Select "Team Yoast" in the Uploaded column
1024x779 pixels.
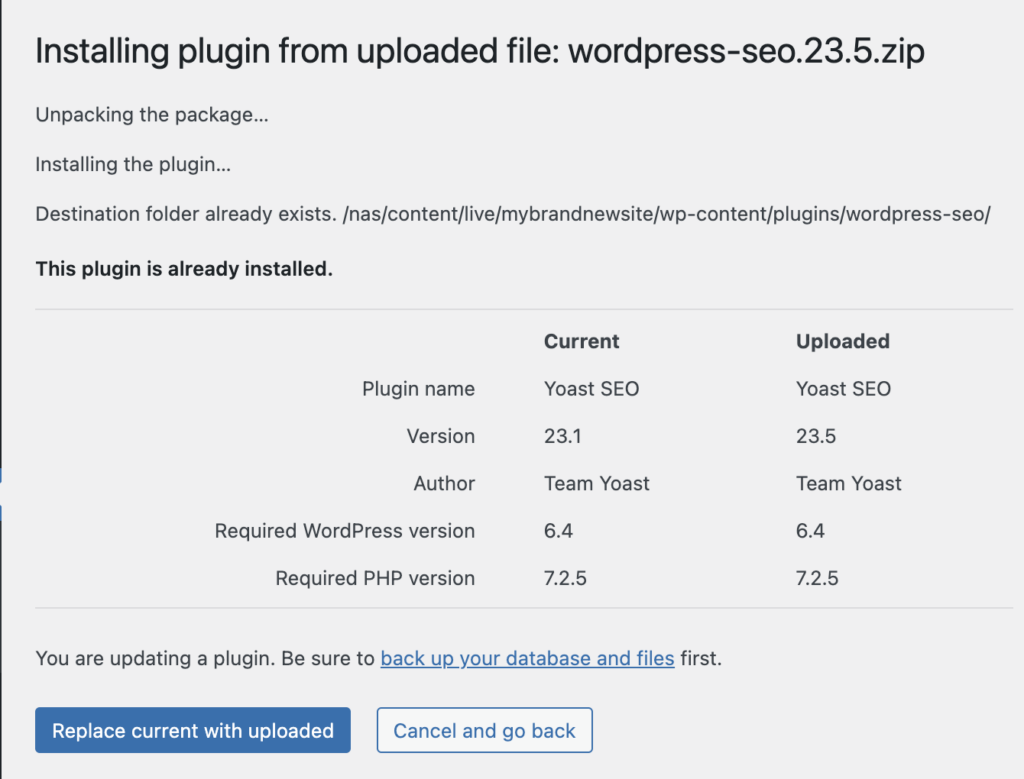pos(848,483)
